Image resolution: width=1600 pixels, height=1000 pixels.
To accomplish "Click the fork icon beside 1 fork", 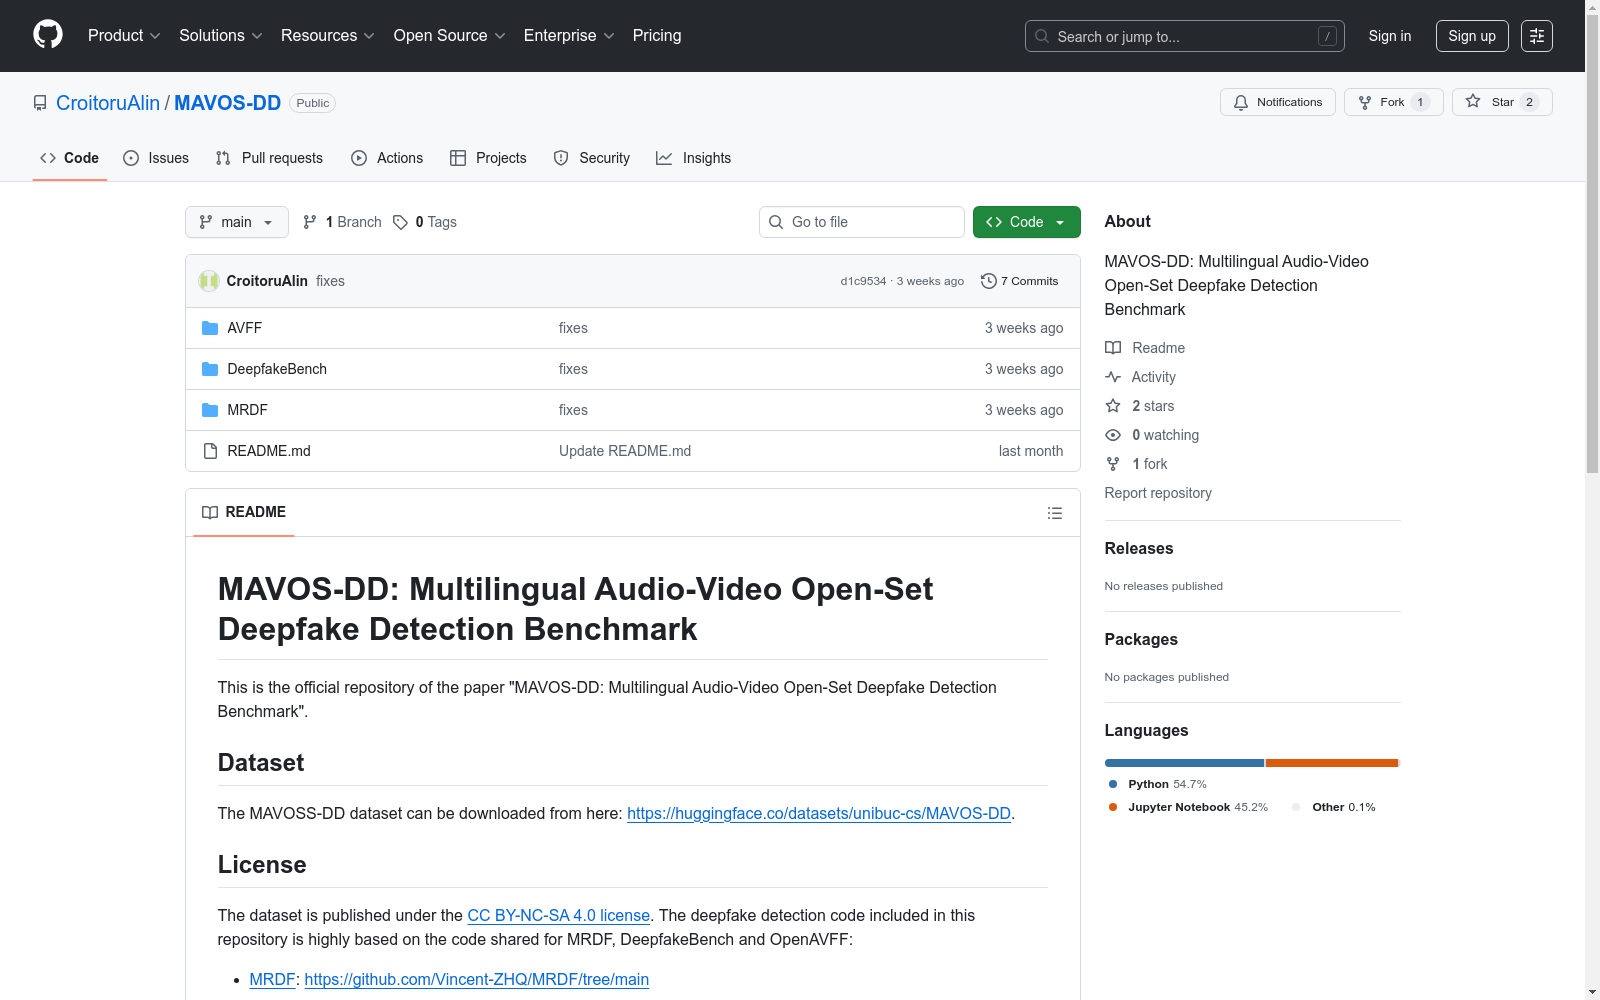I will [1113, 464].
